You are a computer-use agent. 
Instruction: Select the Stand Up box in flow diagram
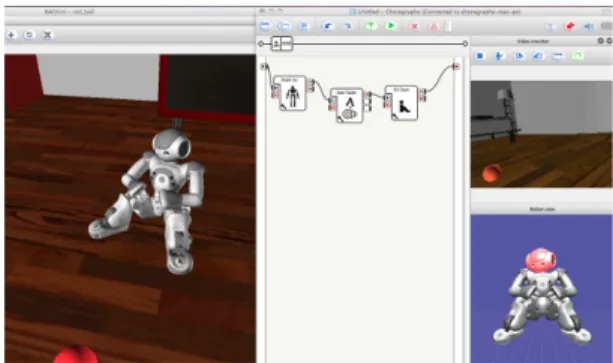(x=290, y=93)
